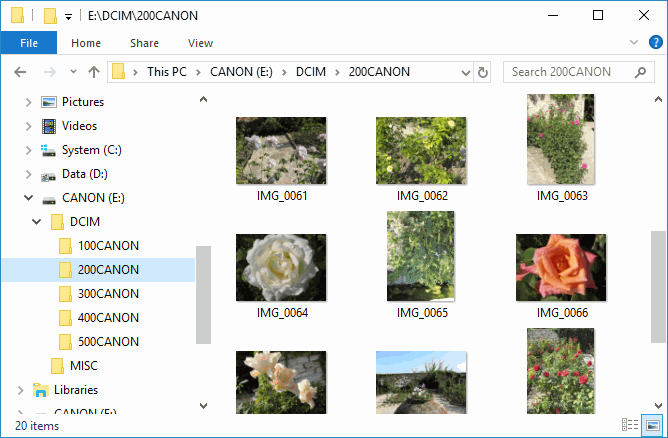The width and height of the screenshot is (668, 438).
Task: Expand the Libraries tree node
Action: click(x=22, y=389)
